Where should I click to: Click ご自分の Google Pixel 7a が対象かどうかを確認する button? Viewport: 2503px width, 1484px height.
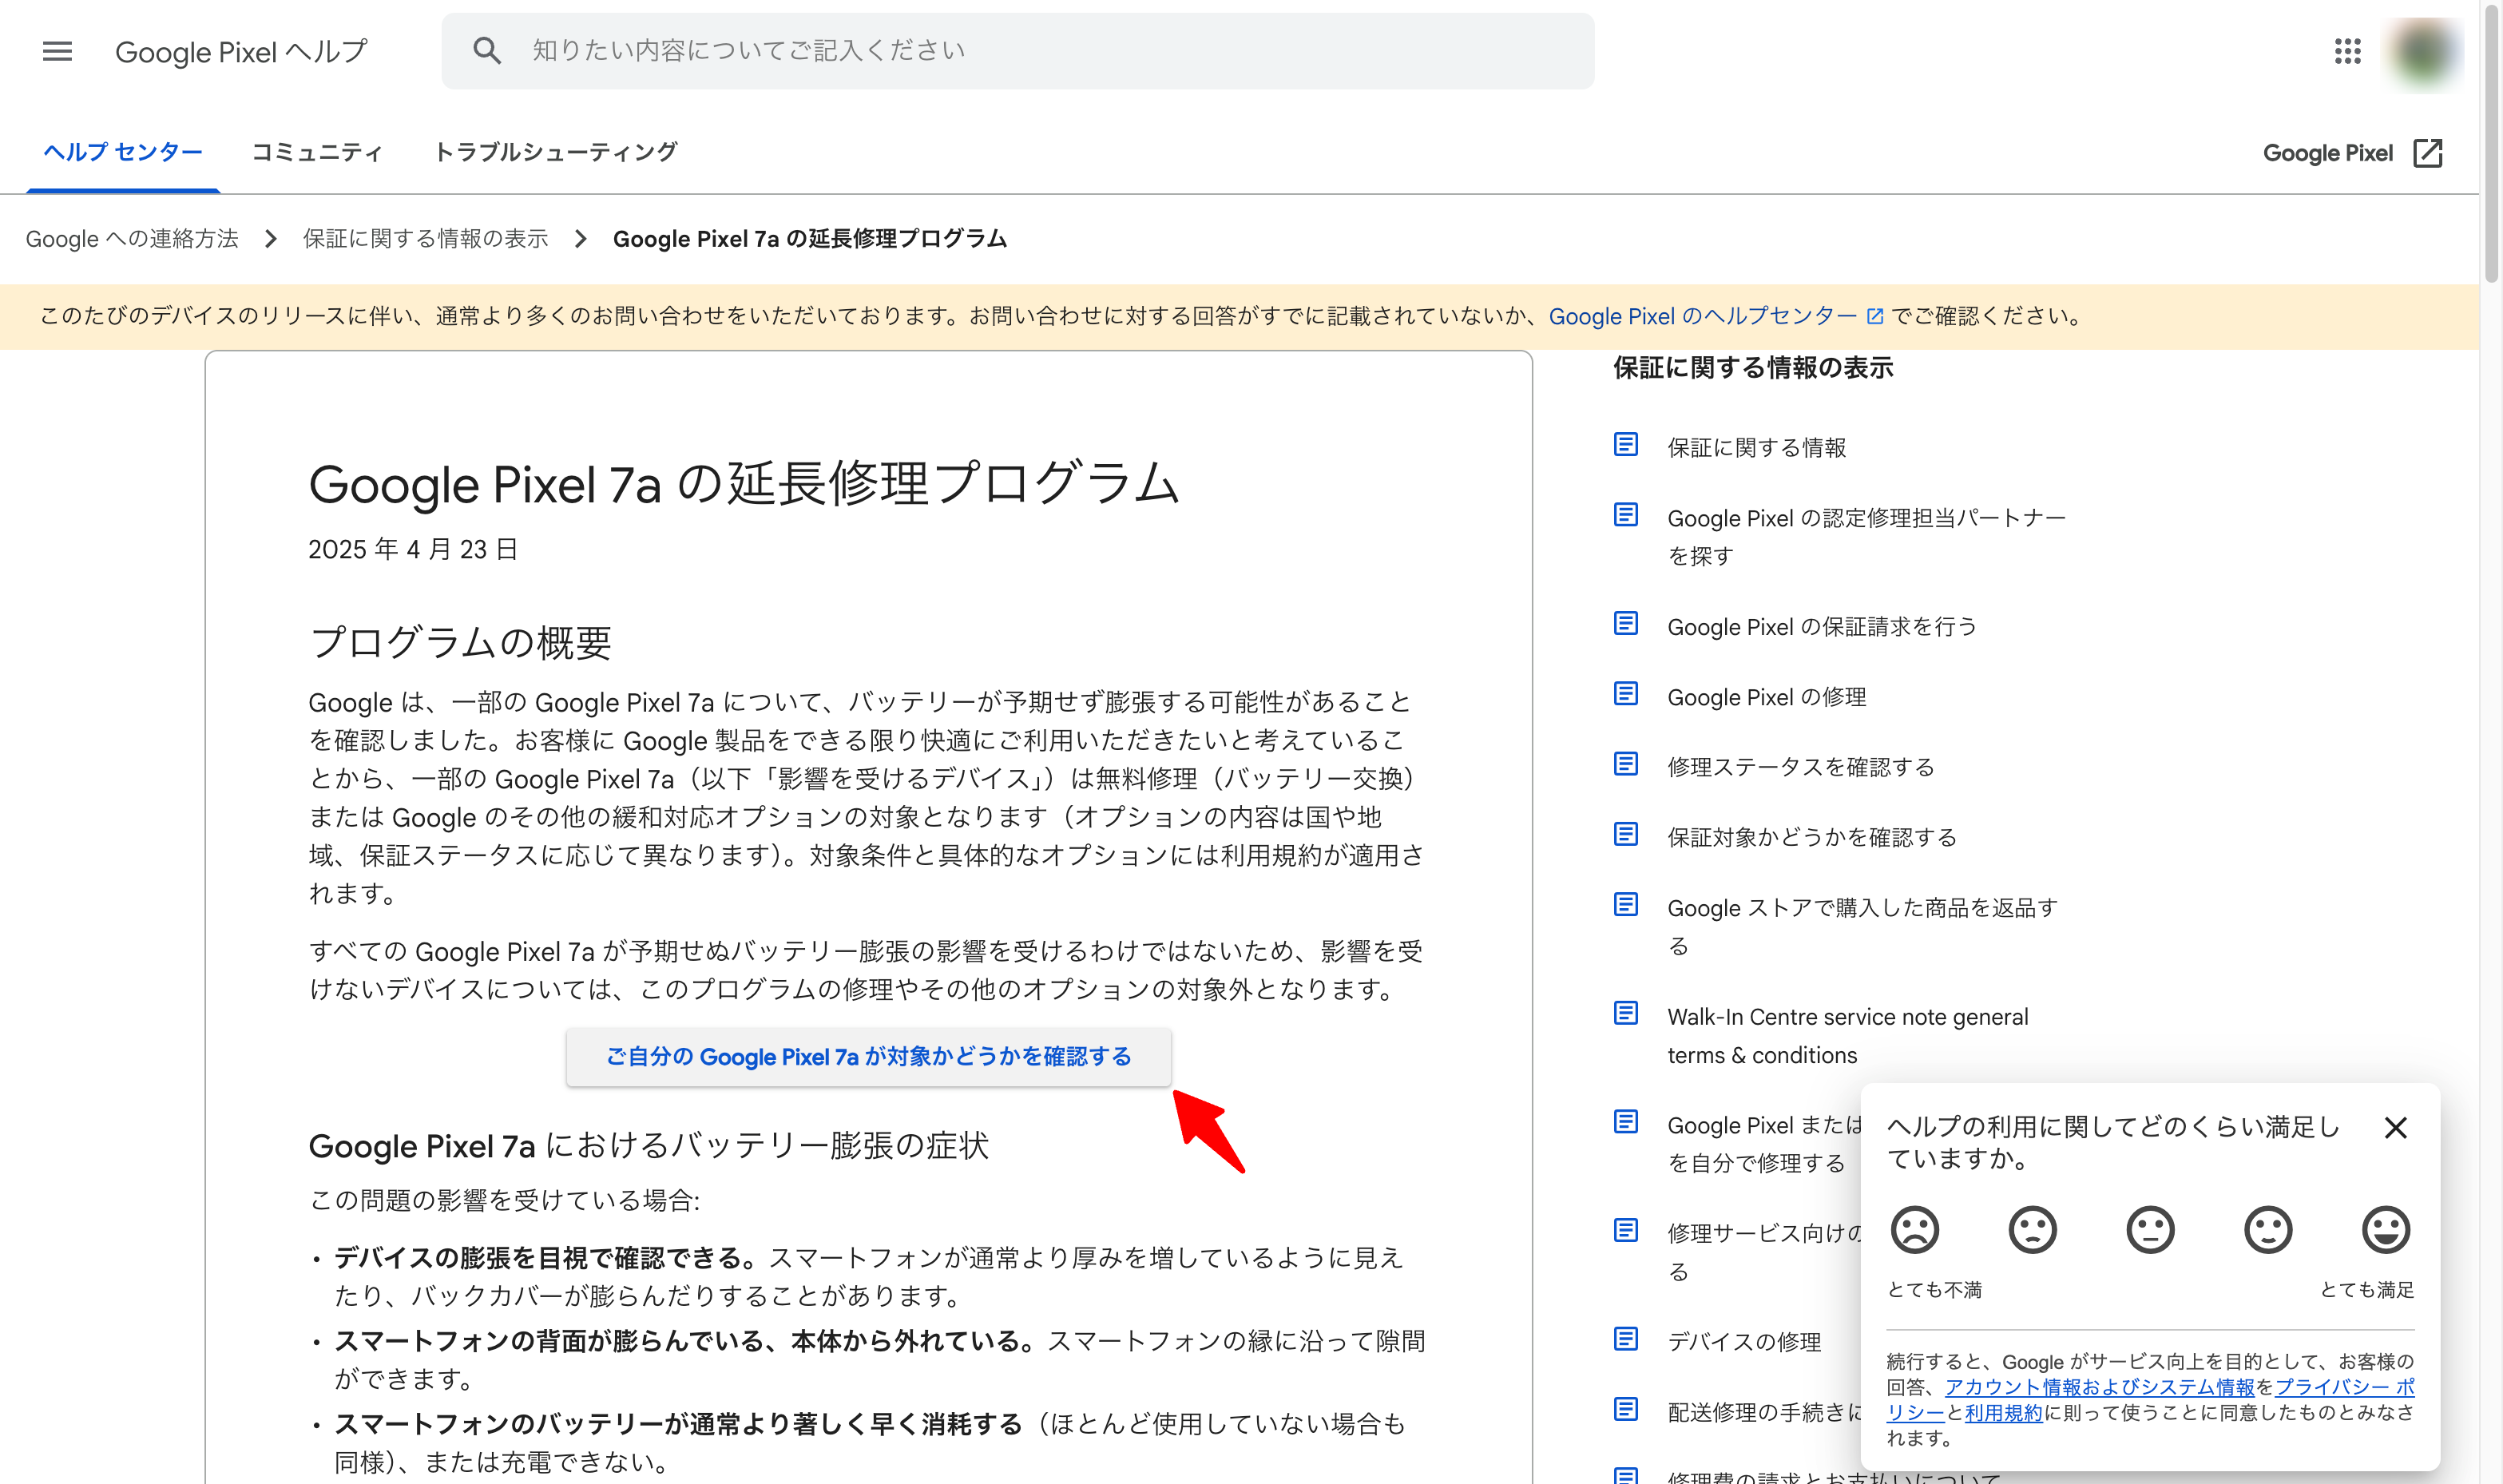click(868, 1057)
